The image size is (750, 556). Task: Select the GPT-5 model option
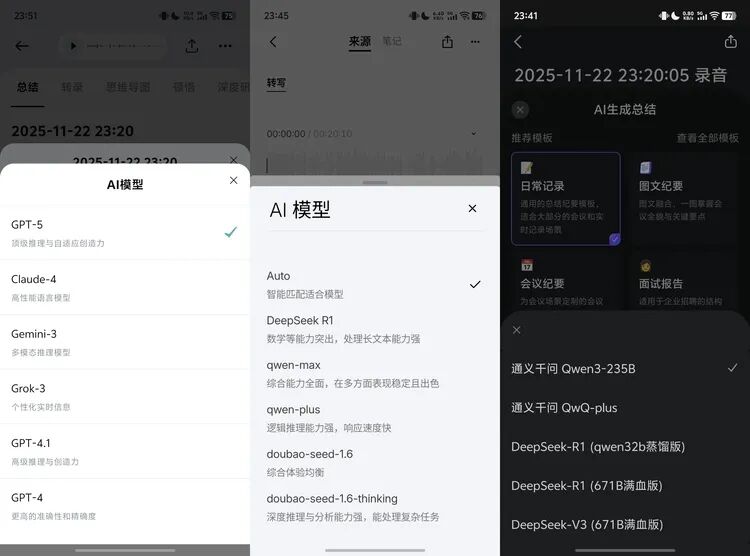tap(125, 233)
